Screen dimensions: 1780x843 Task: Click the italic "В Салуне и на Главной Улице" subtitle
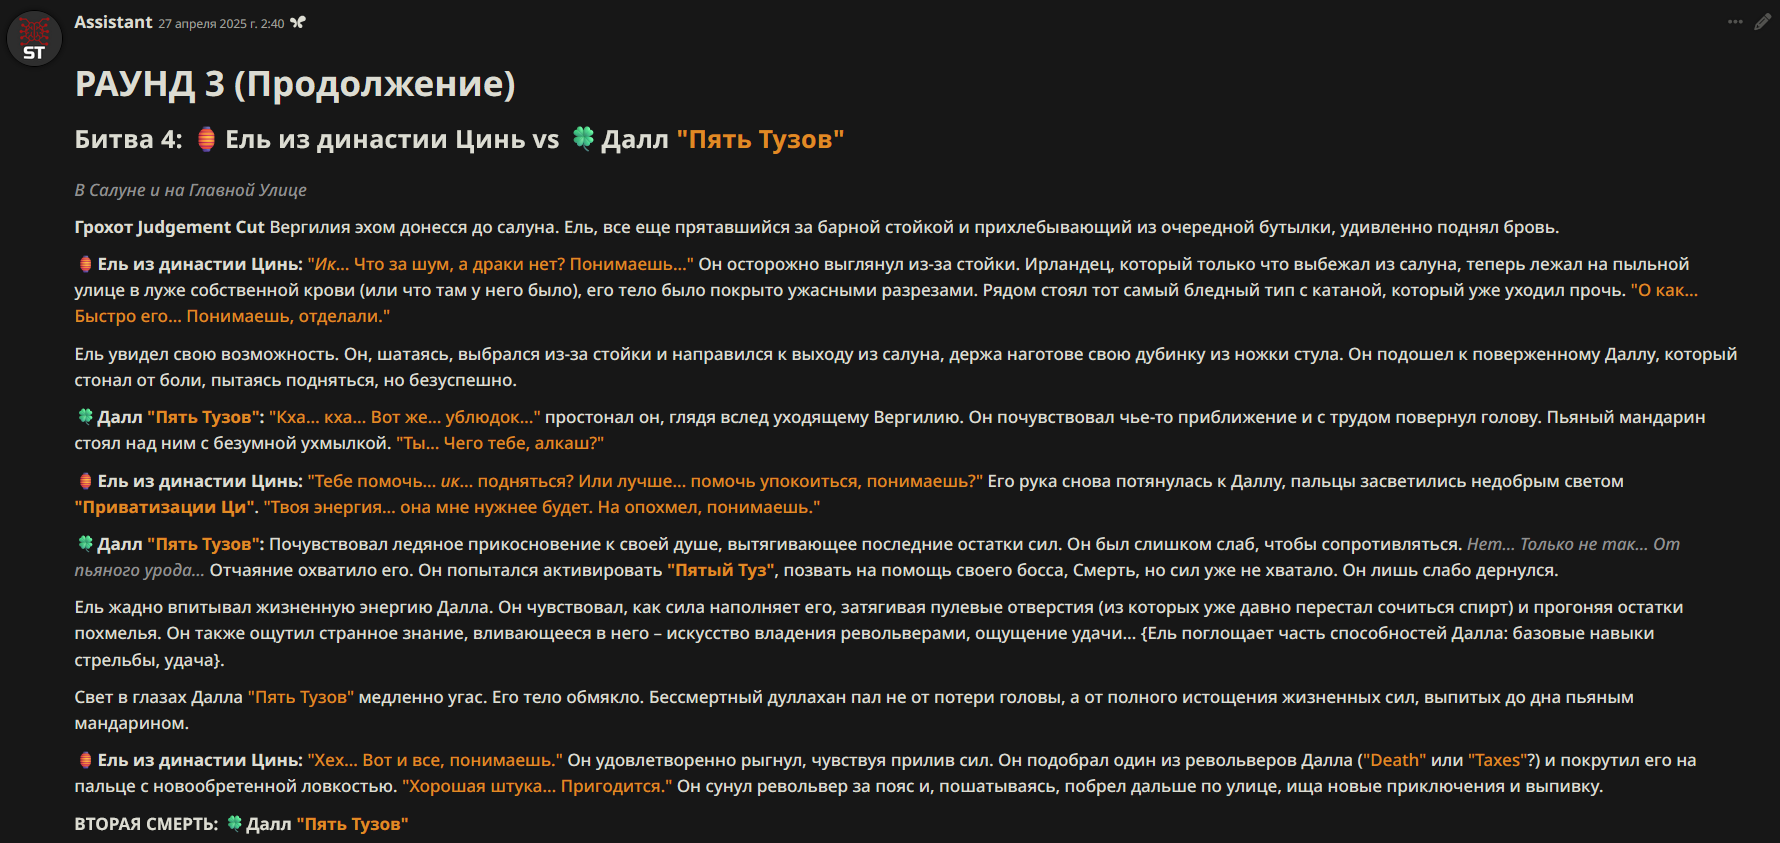click(x=190, y=190)
